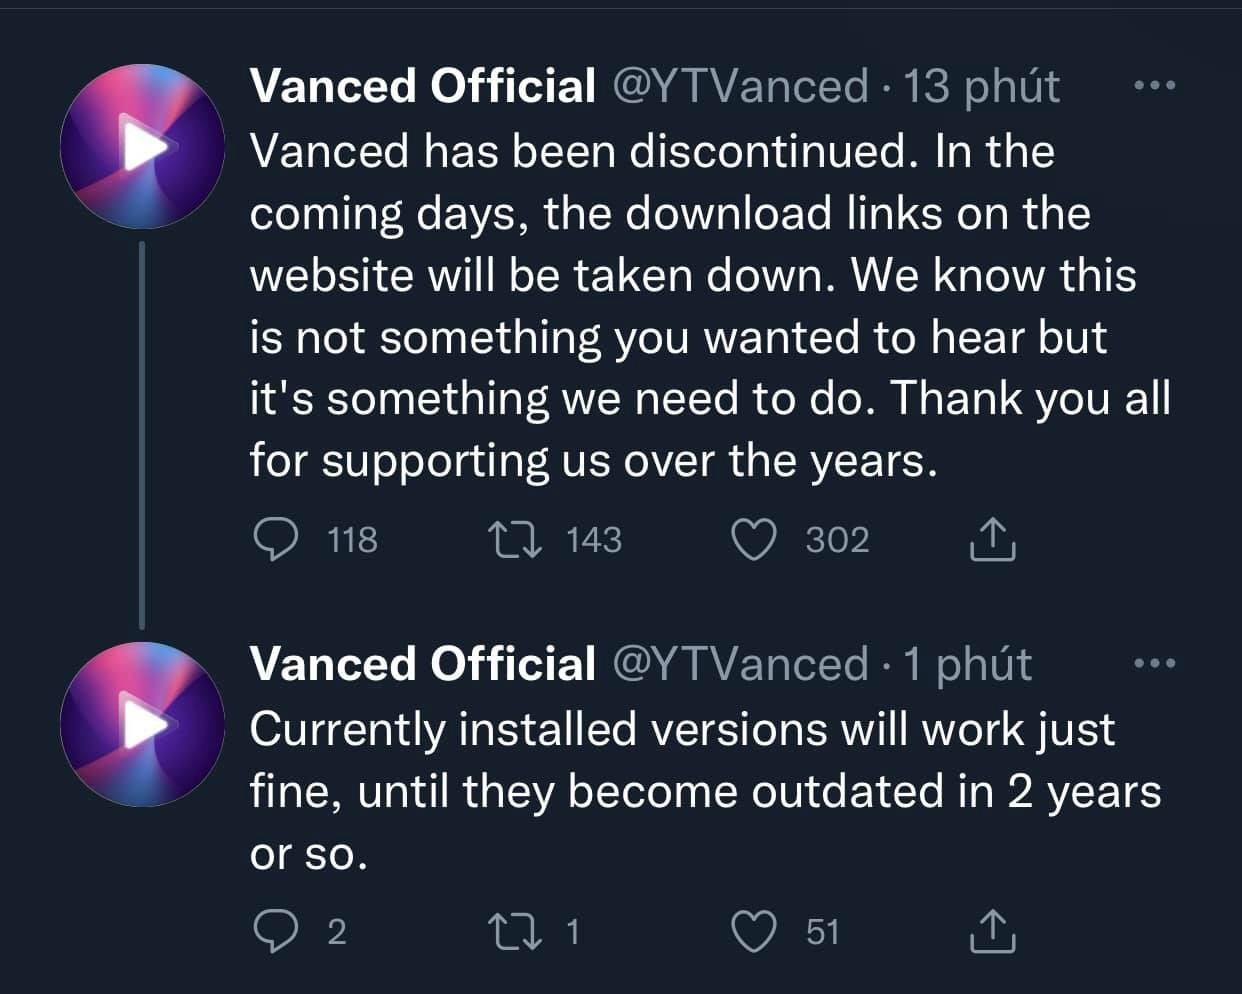Open 'Vanced Official' name on the second tweet
This screenshot has width=1242, height=994.
point(422,664)
